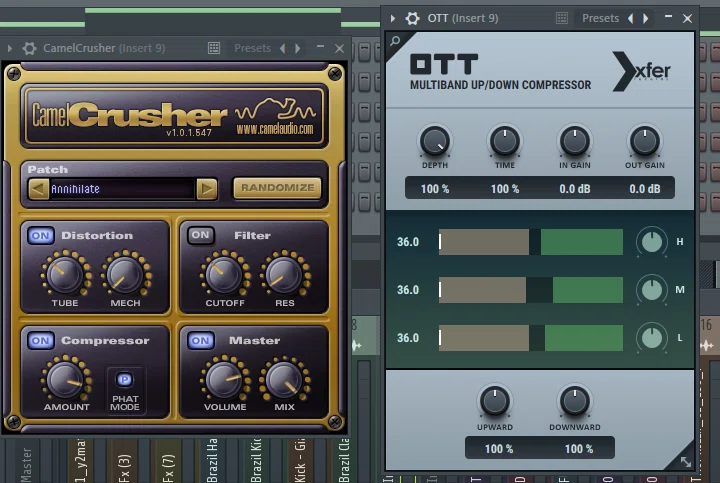The image size is (720, 483).
Task: Click the CamelCrusher grid options icon
Action: pos(214,48)
